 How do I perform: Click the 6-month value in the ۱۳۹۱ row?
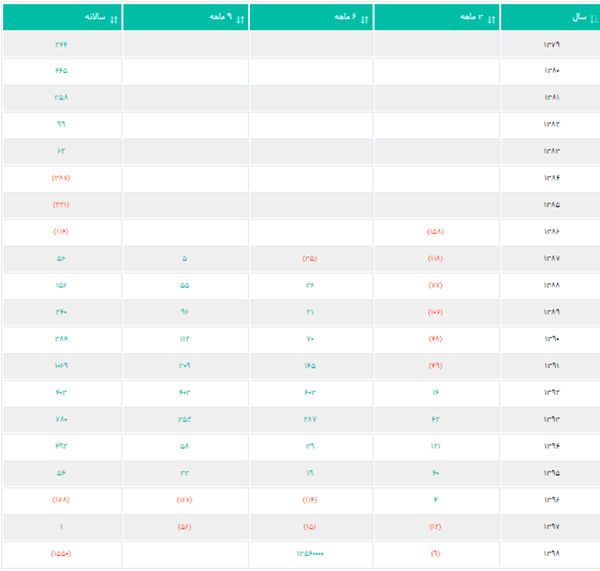[x=310, y=366]
